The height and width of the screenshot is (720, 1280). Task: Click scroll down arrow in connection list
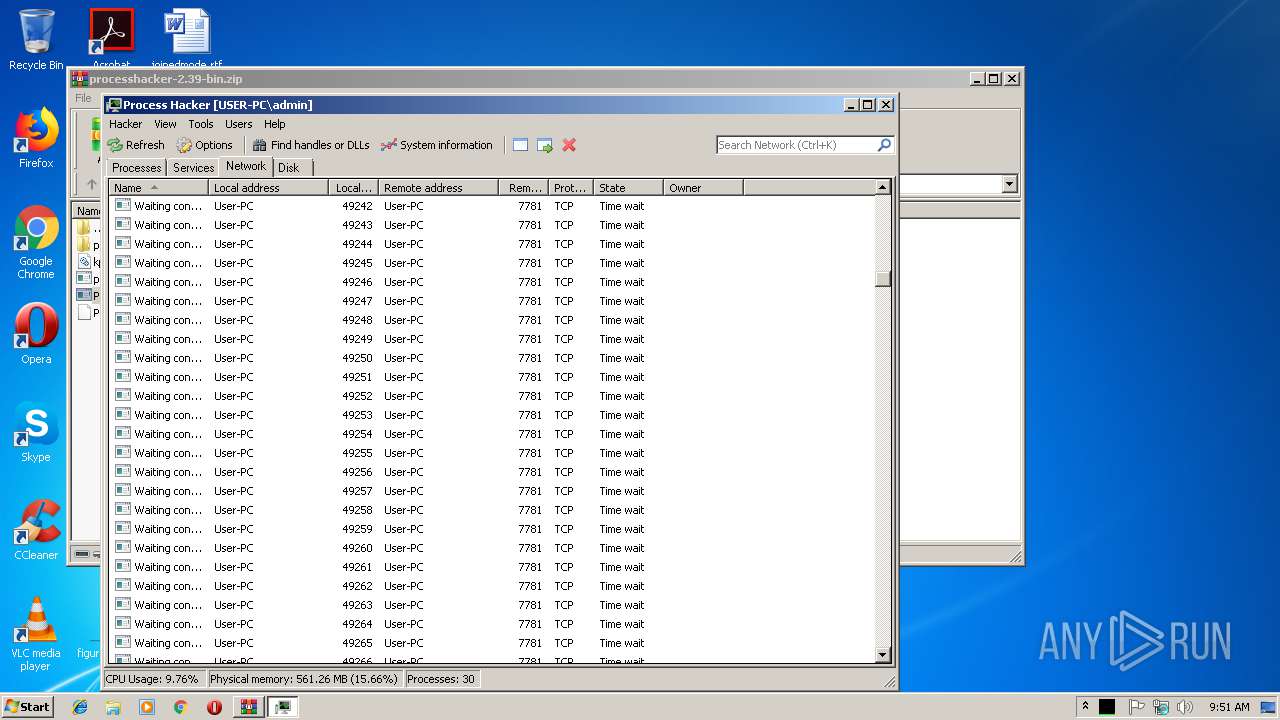coord(883,655)
